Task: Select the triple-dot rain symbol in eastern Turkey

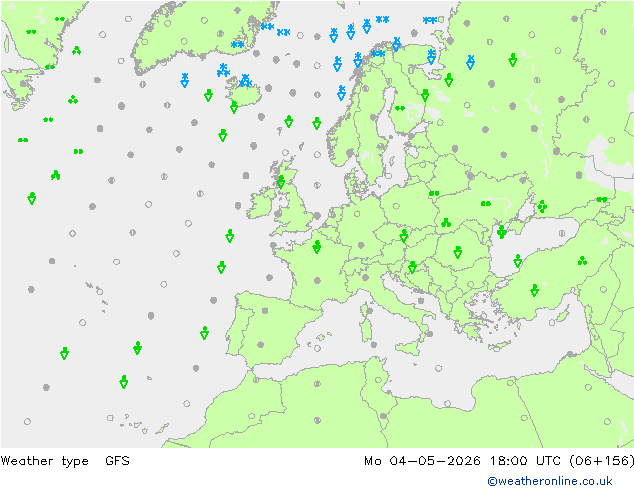Action: click(x=582, y=261)
